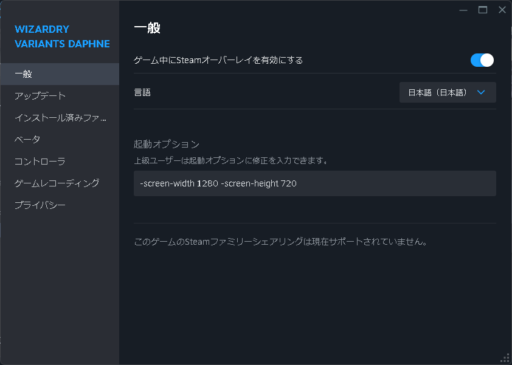Image resolution: width=512 pixels, height=365 pixels.
Task: Click the blue chevron in the language dropdown
Action: [481, 92]
